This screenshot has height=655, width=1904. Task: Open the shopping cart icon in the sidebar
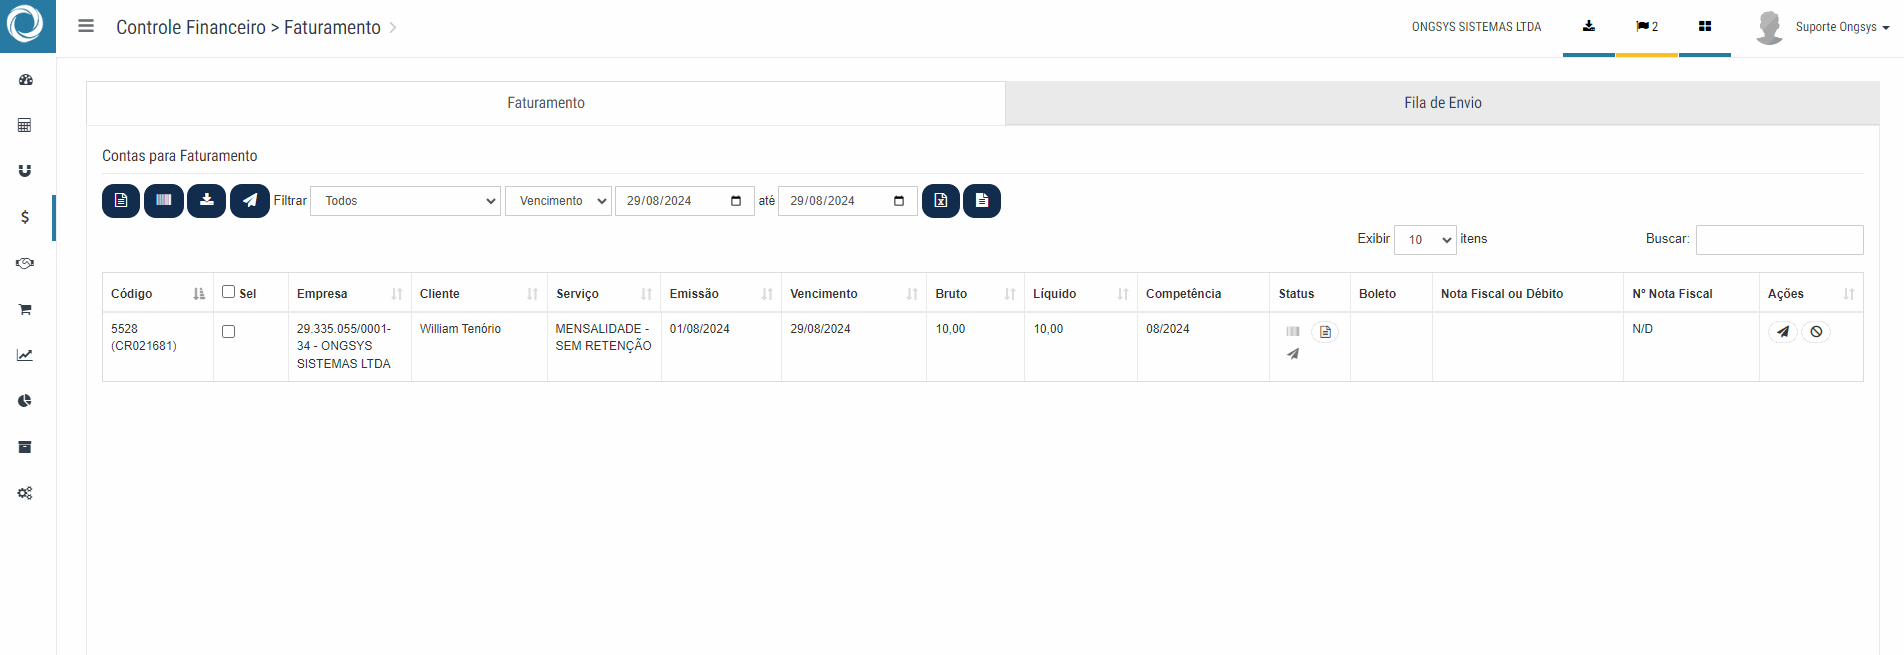pyautogui.click(x=25, y=309)
